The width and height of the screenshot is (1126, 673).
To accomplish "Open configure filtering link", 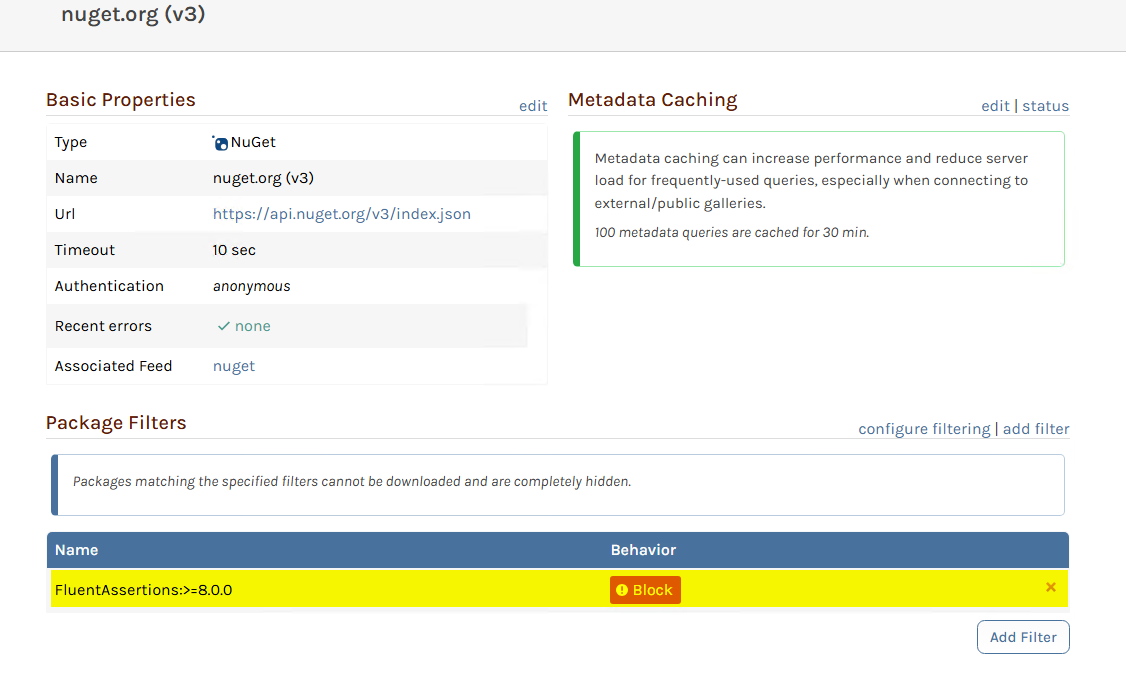I will pyautogui.click(x=924, y=429).
